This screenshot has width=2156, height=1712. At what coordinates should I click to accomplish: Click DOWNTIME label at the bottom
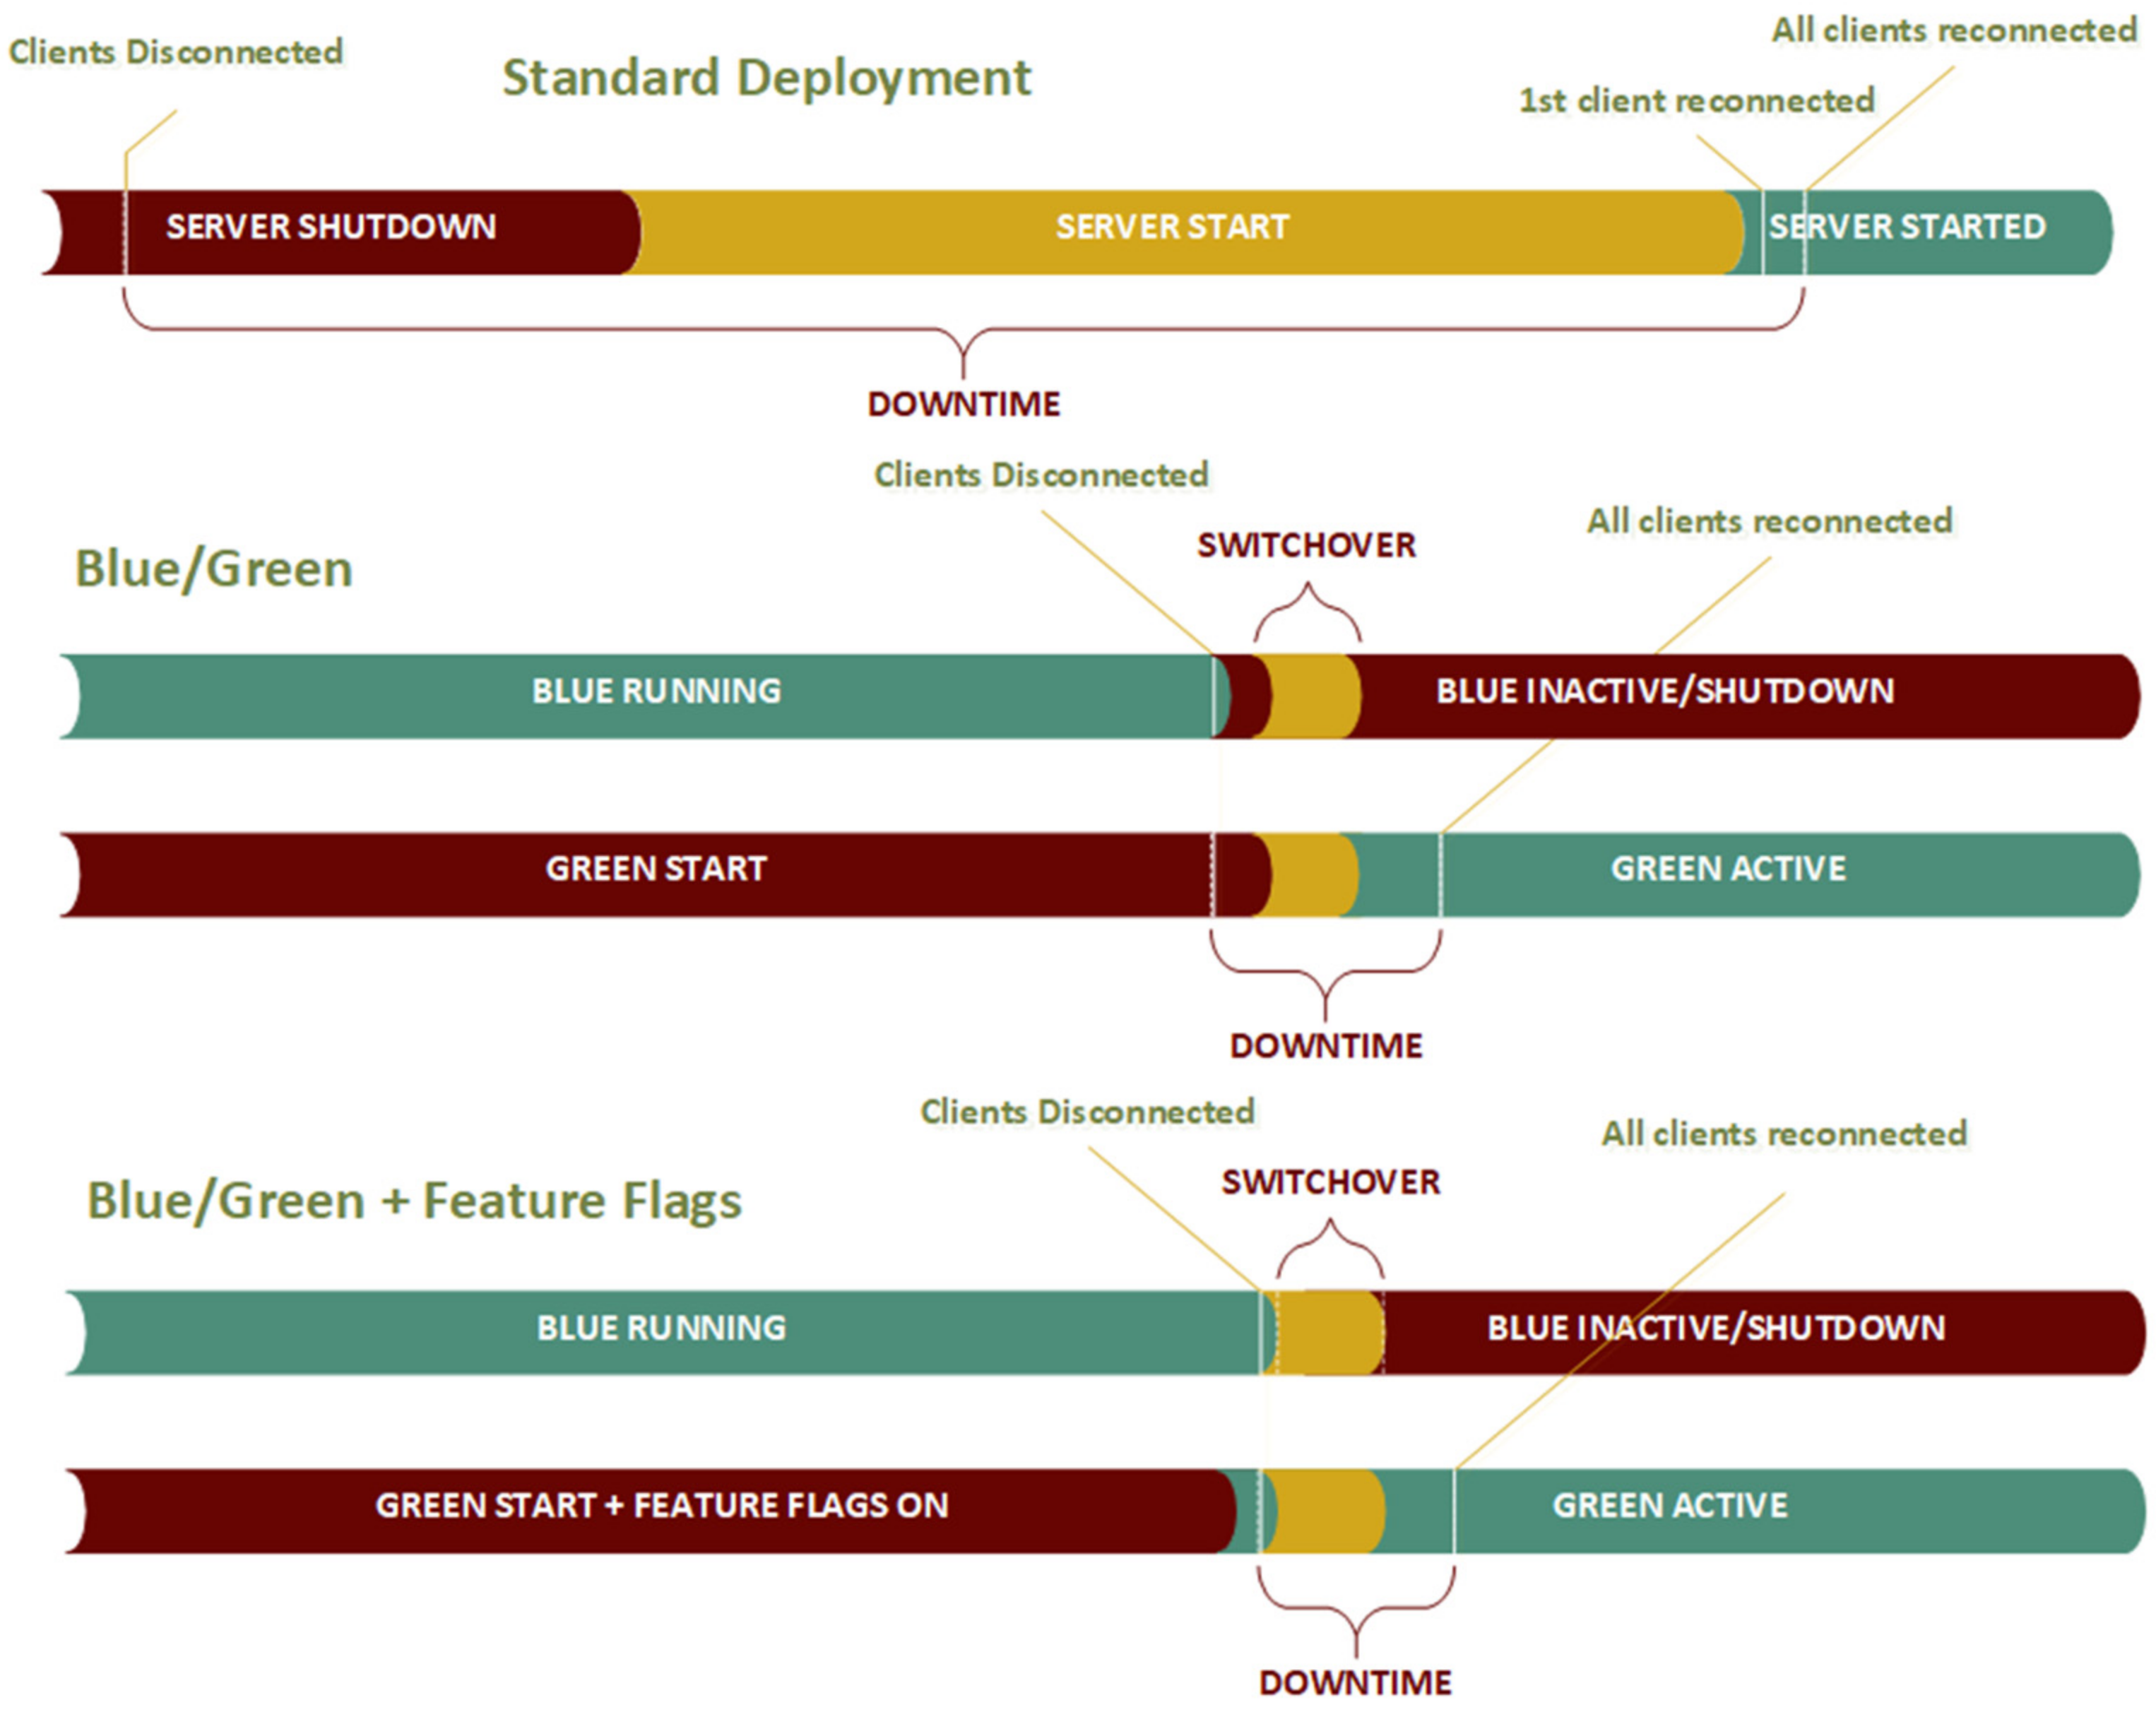[x=1355, y=1683]
